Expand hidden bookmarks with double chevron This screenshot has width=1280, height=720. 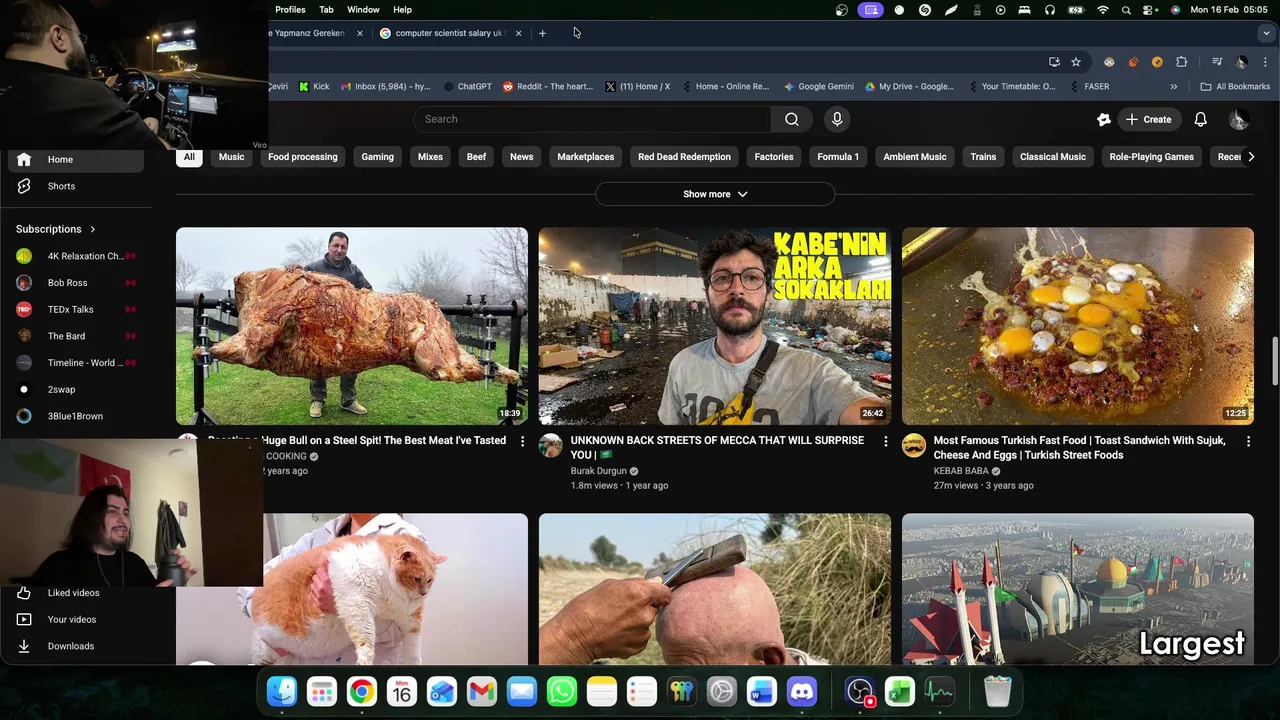point(1174,87)
